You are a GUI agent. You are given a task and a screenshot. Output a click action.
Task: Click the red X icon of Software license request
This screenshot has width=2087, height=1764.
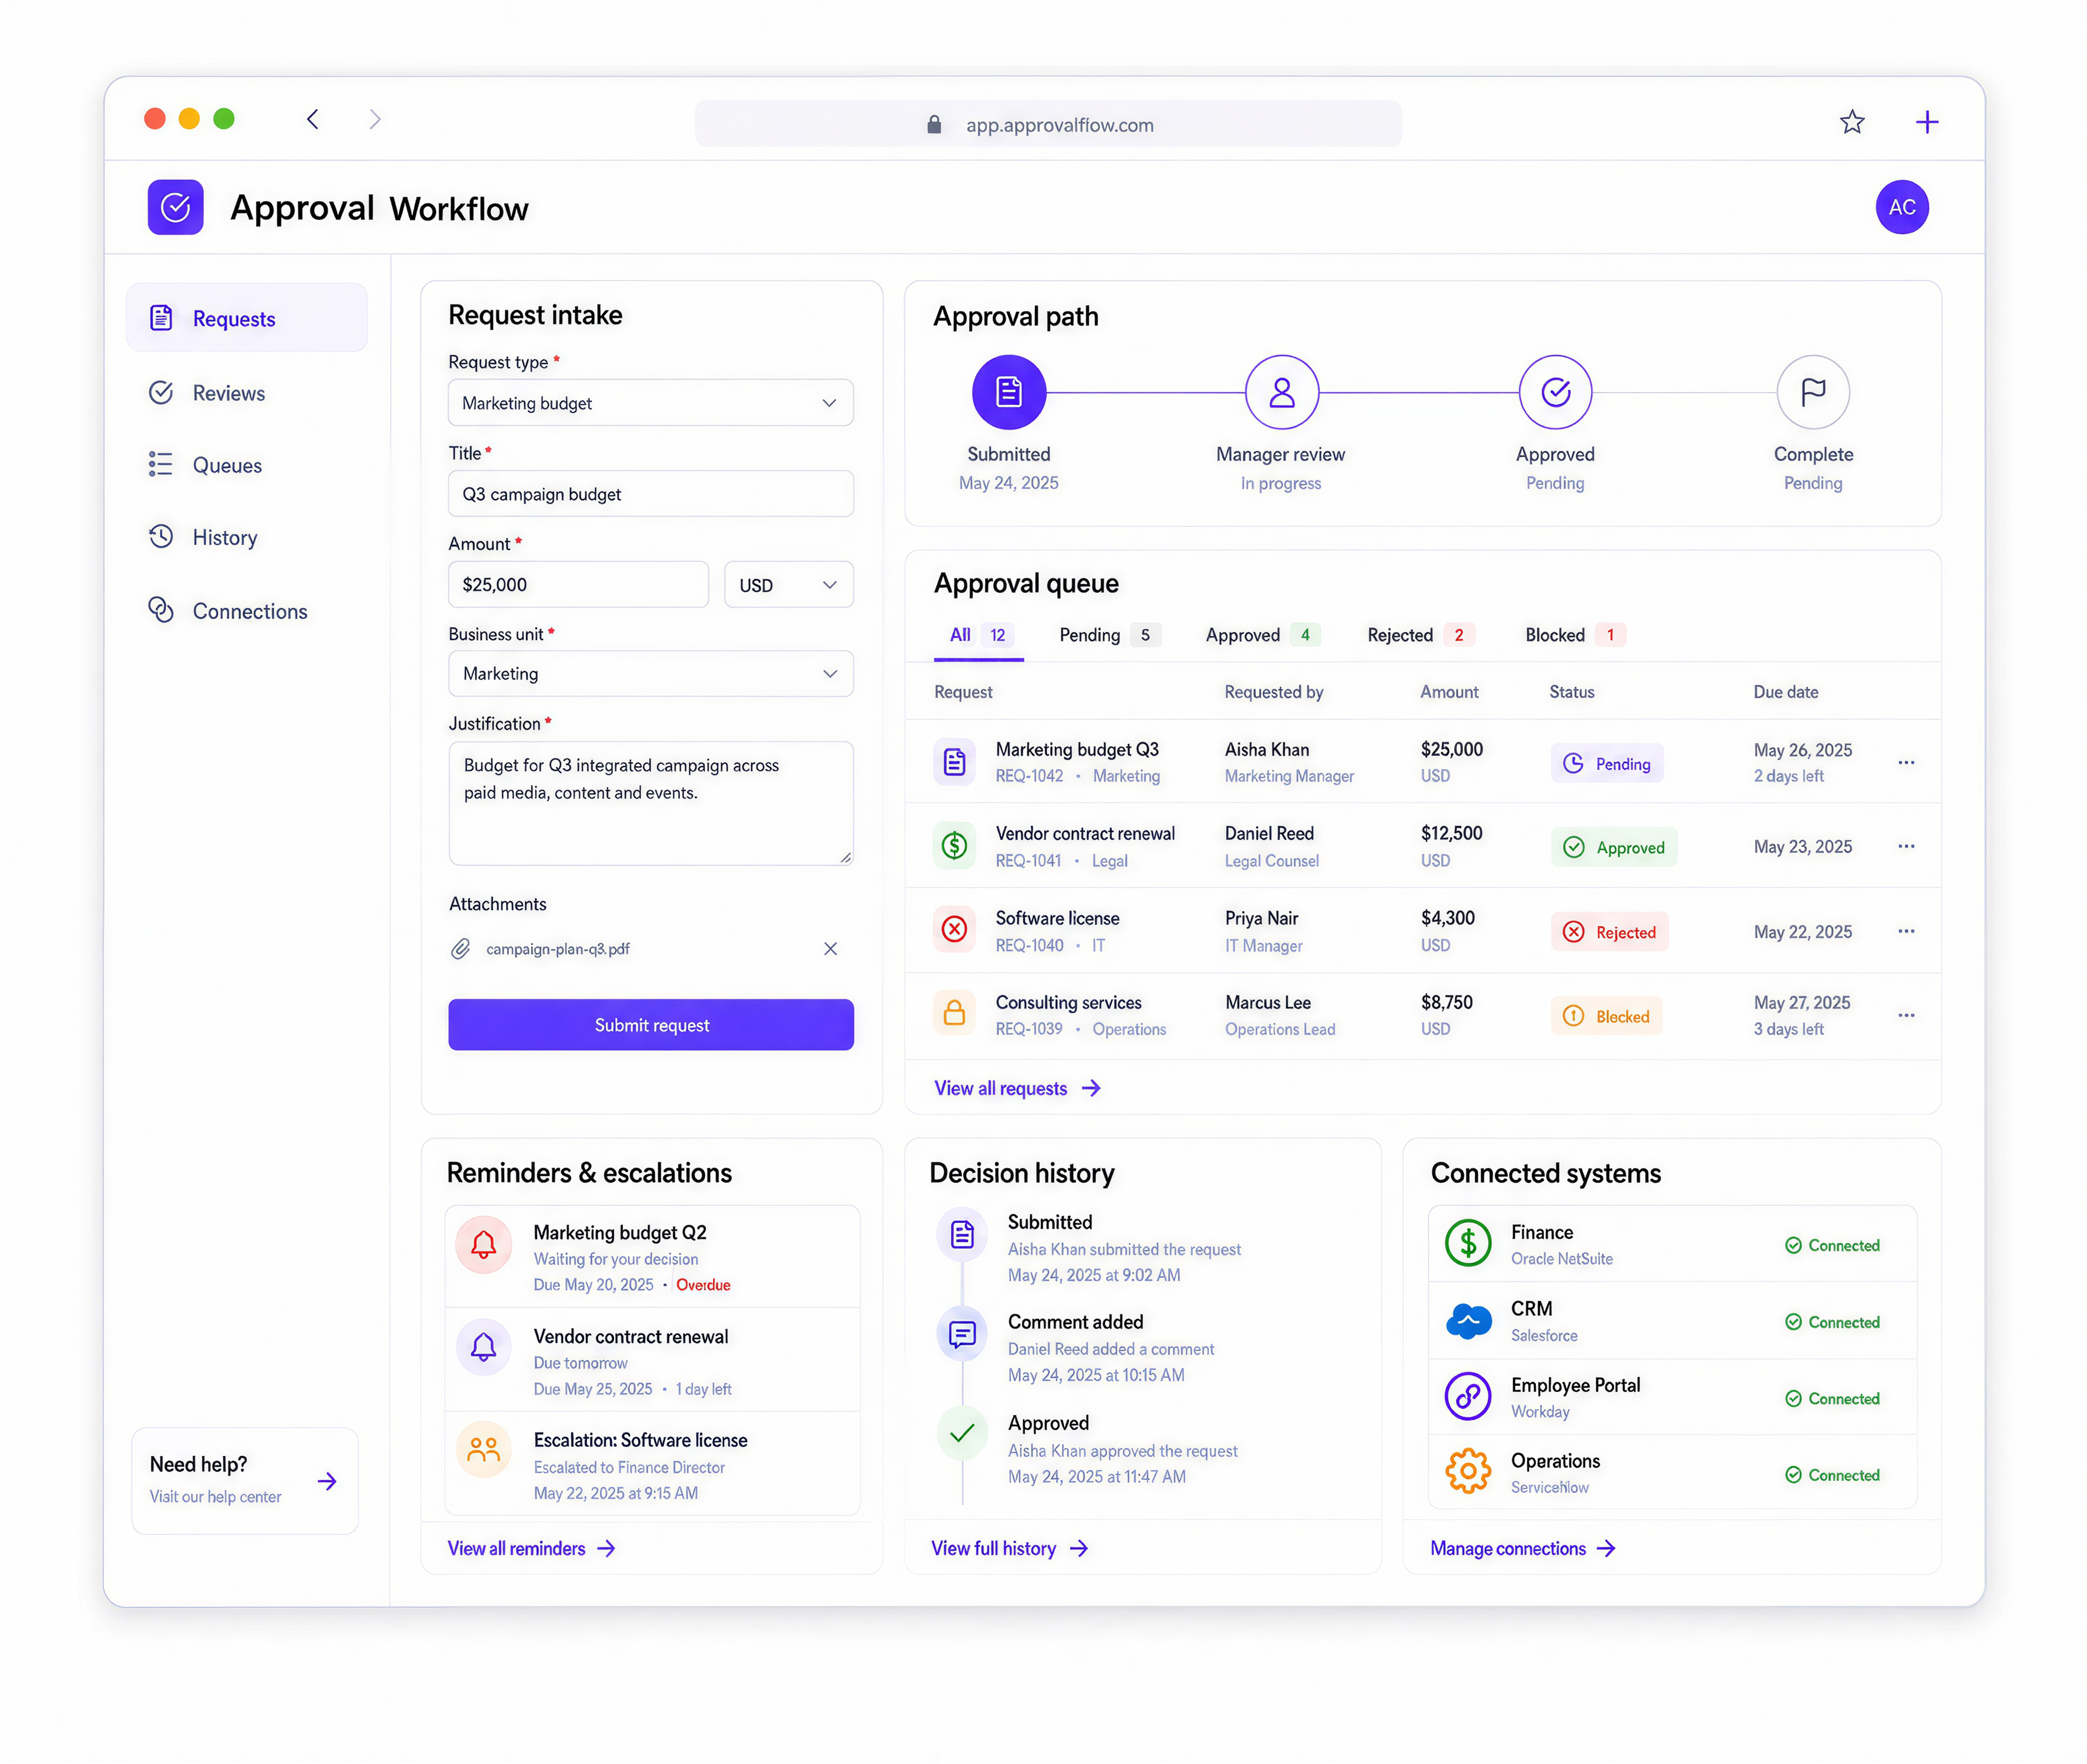point(954,930)
